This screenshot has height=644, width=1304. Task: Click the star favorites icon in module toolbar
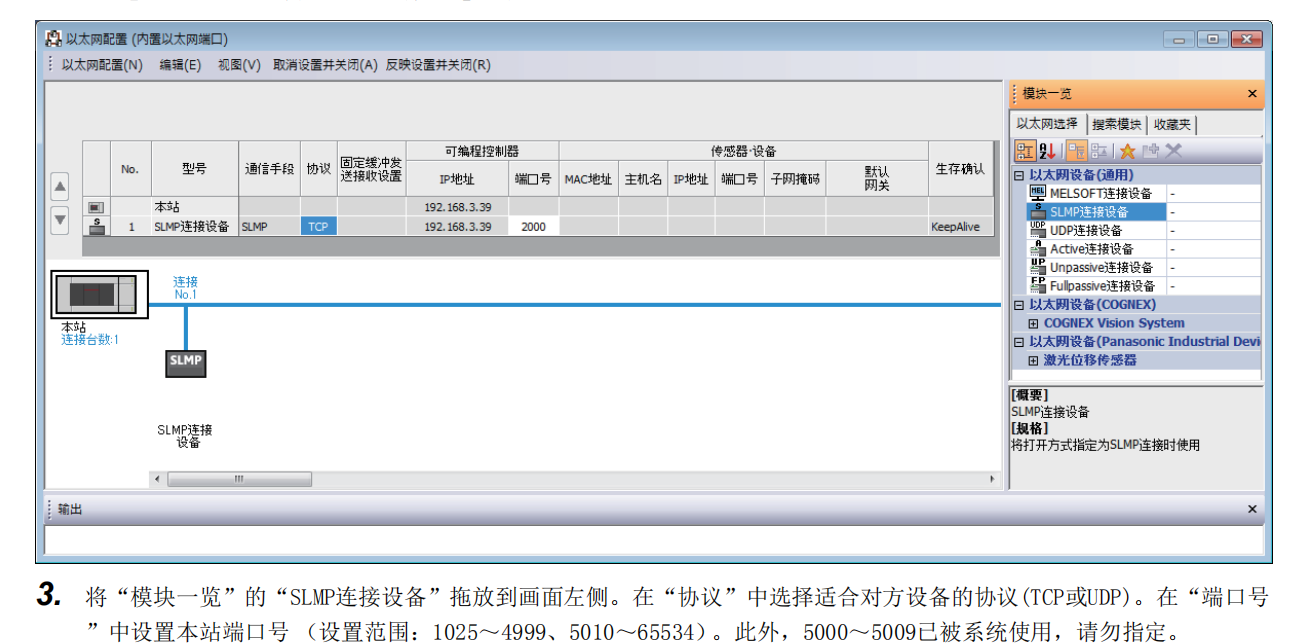pos(1127,151)
